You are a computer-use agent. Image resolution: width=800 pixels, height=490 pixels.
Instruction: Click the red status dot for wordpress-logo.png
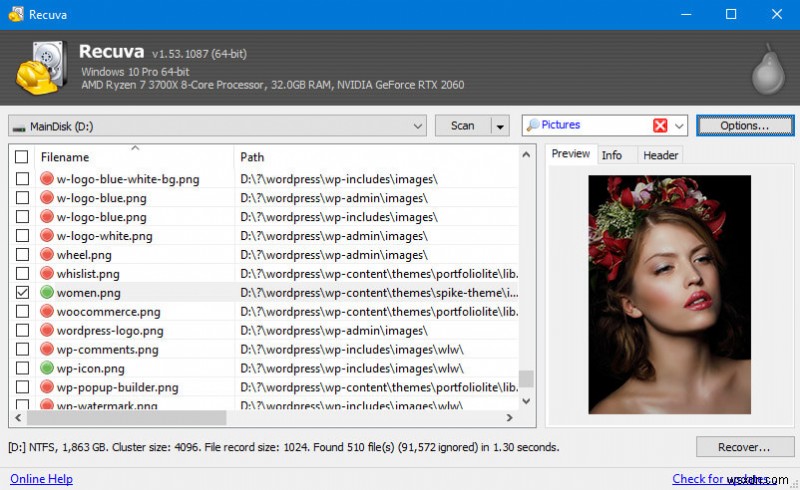coord(47,330)
